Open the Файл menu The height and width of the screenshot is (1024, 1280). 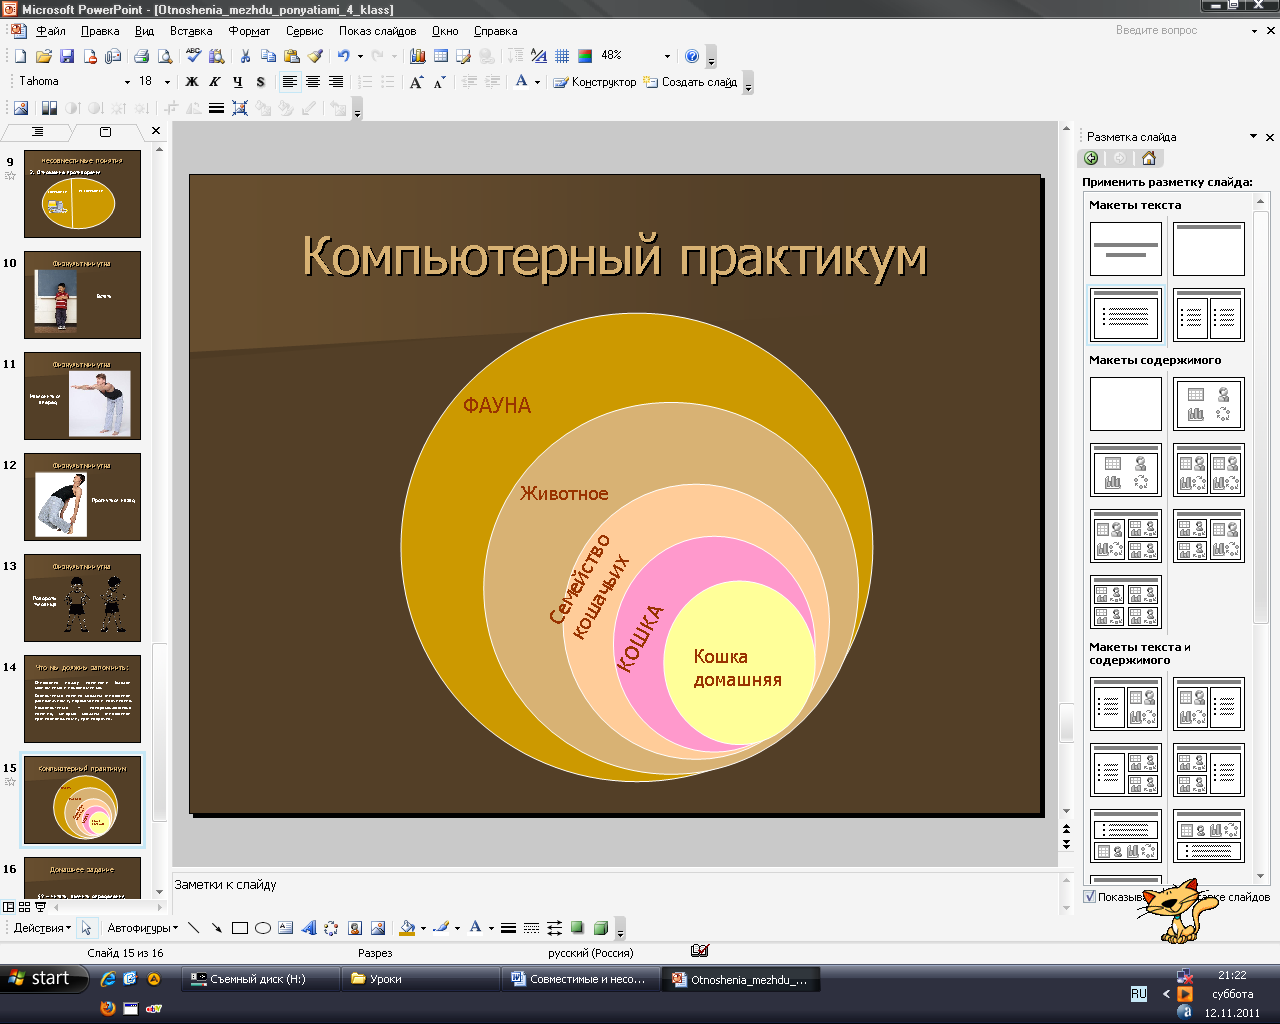[50, 31]
